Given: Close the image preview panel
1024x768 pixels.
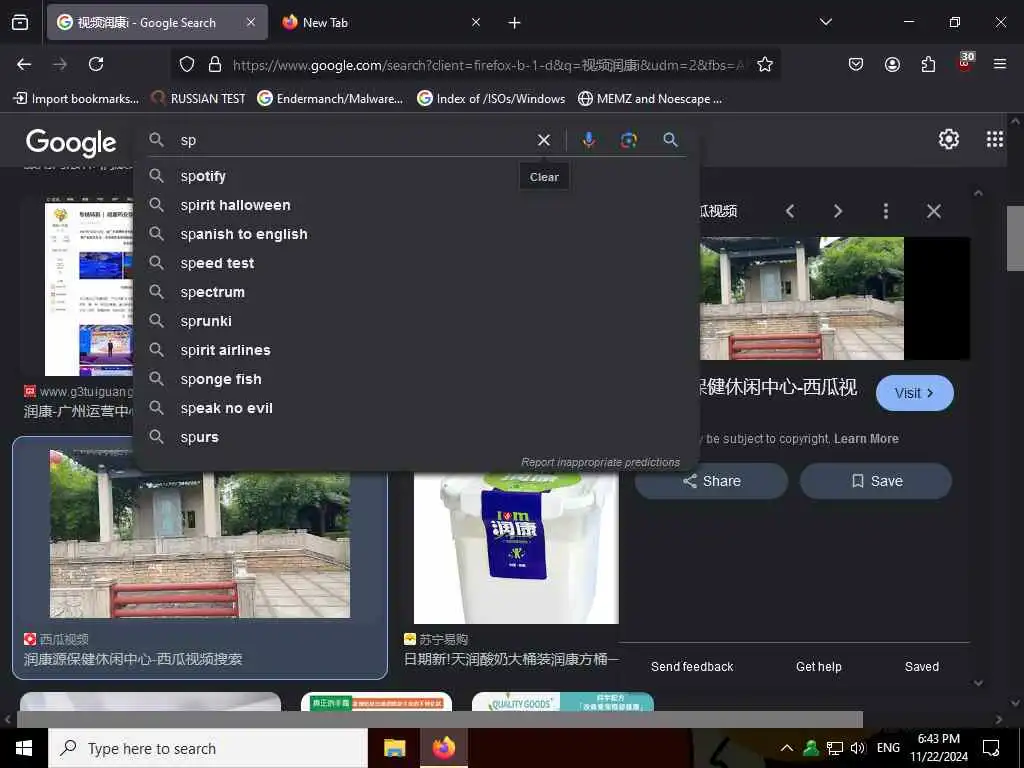Looking at the screenshot, I should [934, 211].
